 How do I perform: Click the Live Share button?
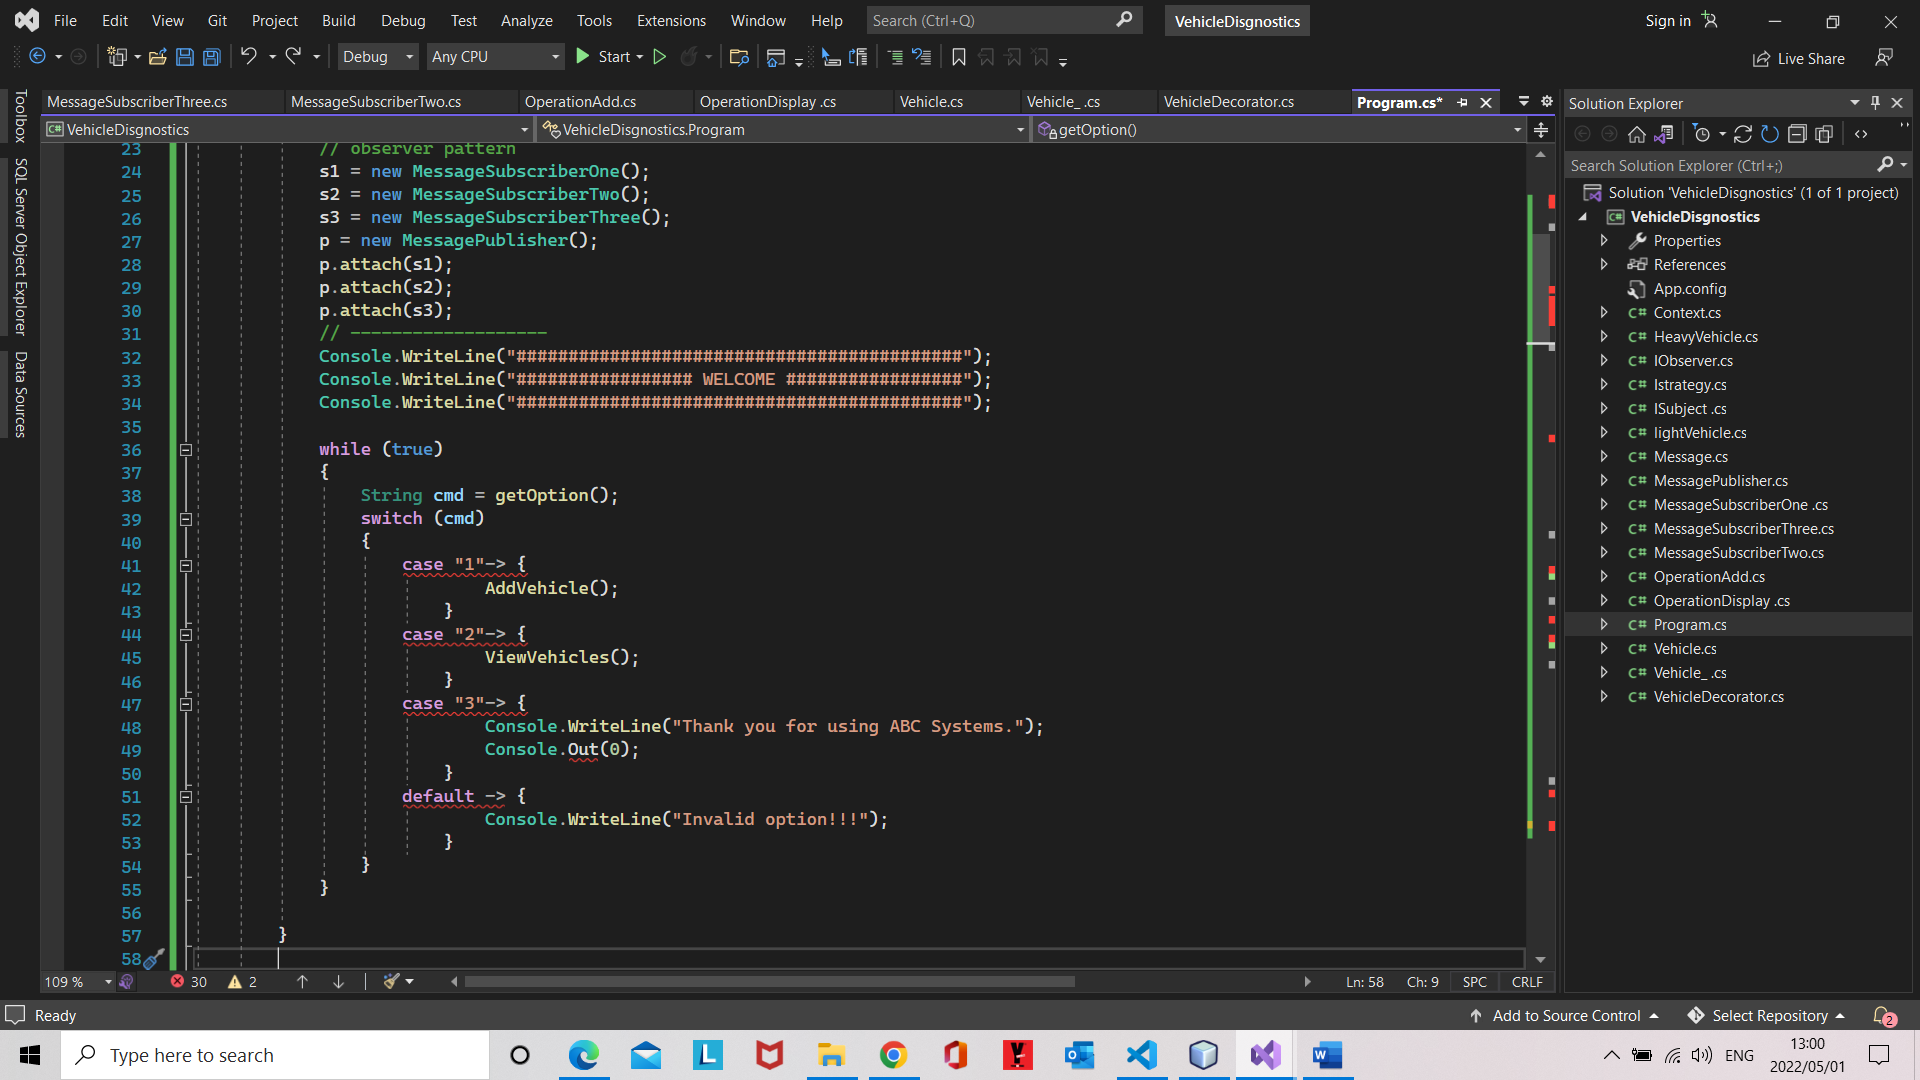point(1798,58)
